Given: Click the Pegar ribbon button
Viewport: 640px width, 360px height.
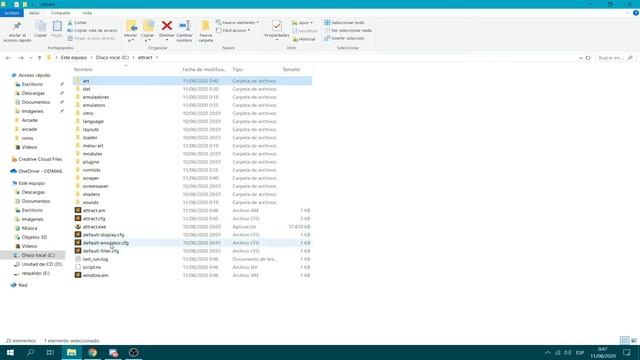Looking at the screenshot, I should click(x=57, y=29).
